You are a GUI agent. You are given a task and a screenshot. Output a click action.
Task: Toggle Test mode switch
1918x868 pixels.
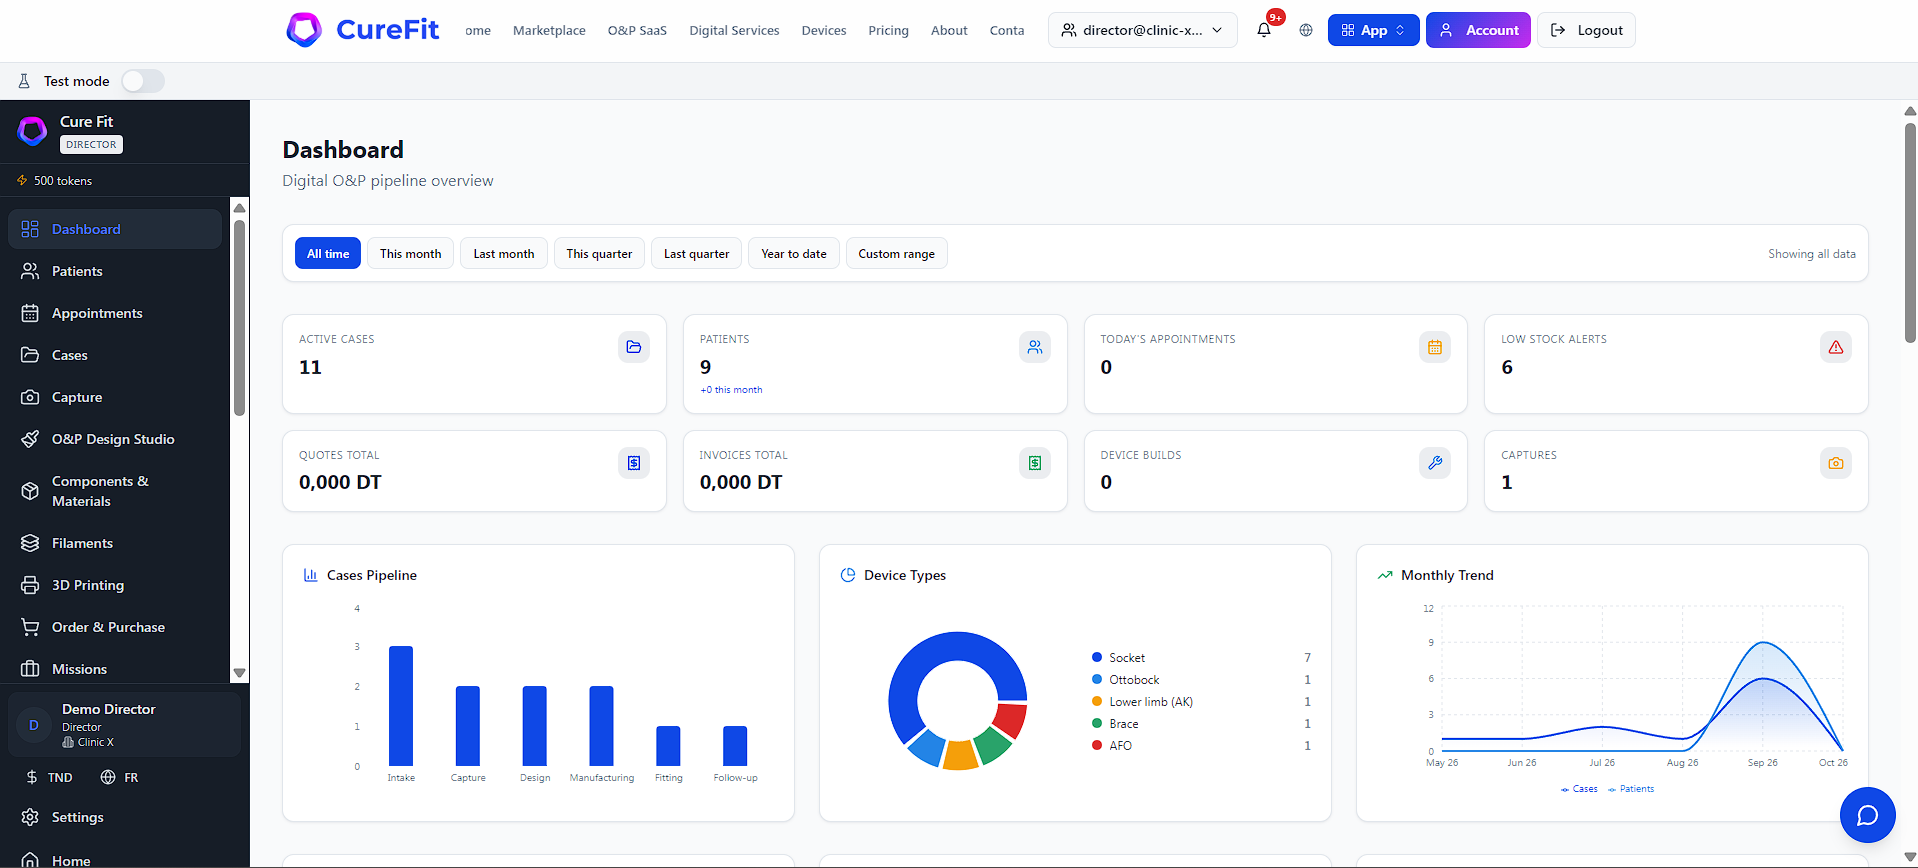(143, 81)
